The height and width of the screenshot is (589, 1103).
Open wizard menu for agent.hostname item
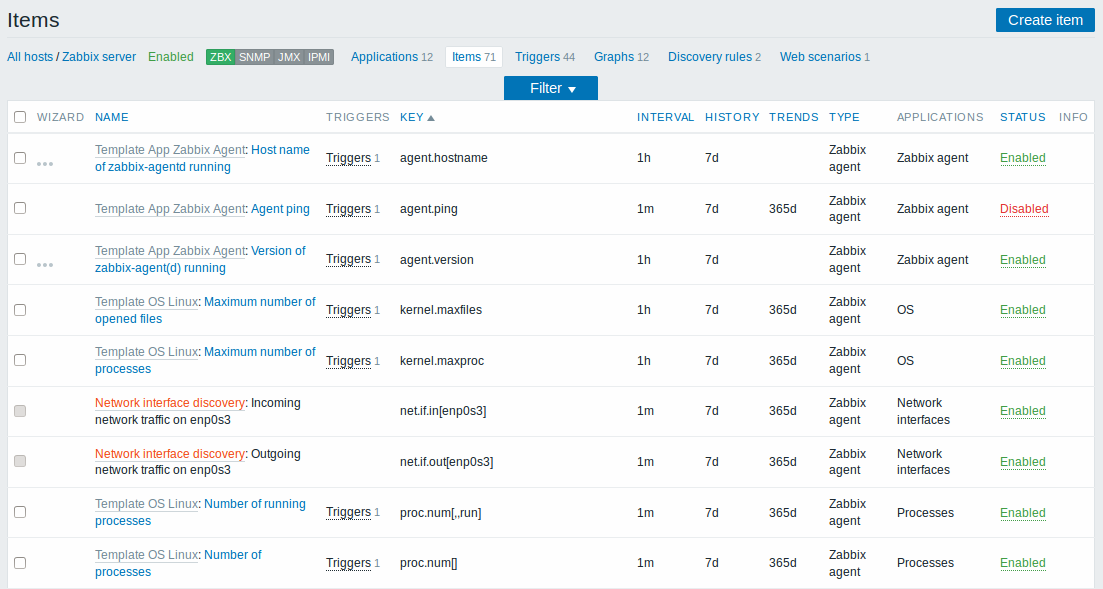coord(45,164)
